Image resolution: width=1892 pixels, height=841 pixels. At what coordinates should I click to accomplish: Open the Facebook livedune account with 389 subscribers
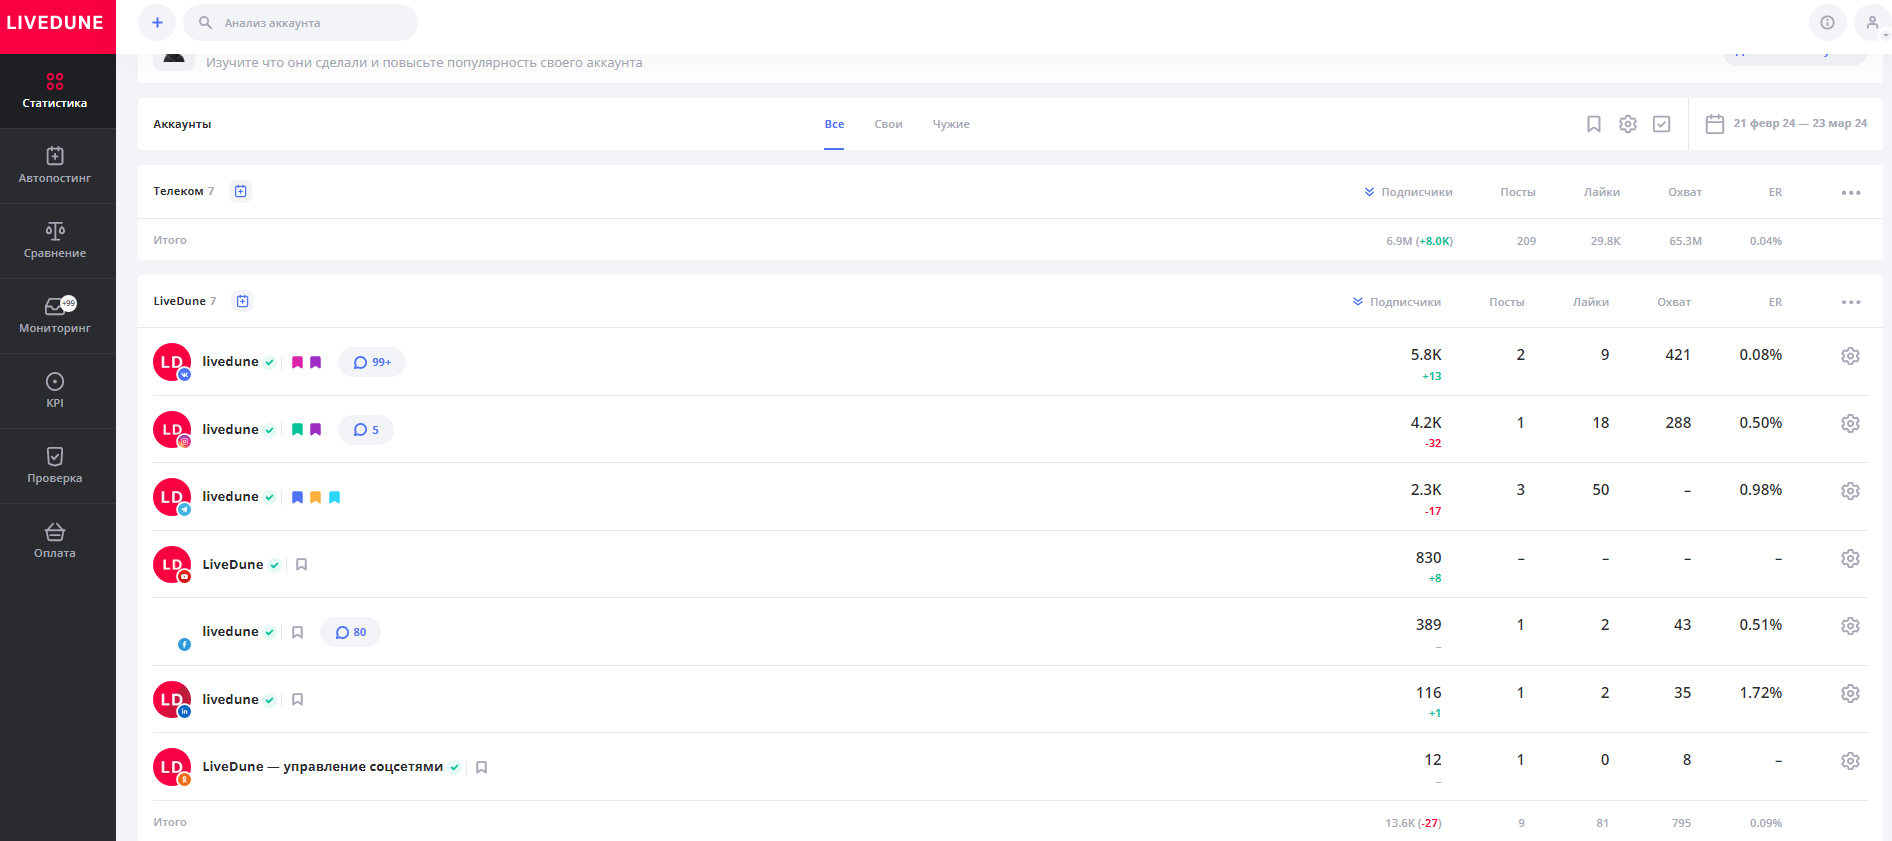[x=230, y=632]
